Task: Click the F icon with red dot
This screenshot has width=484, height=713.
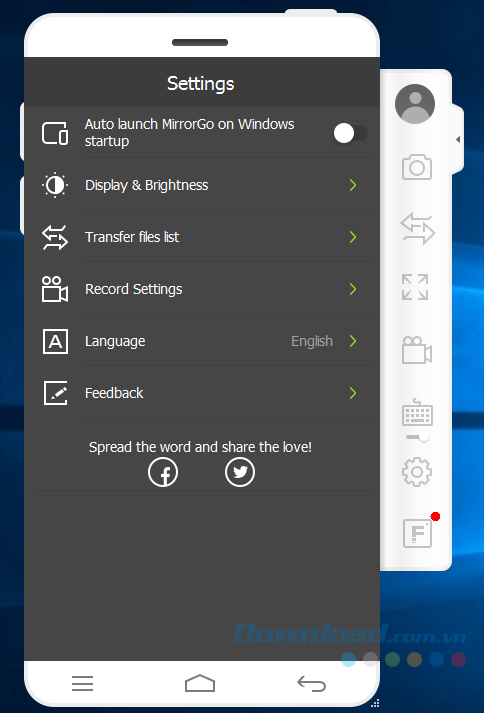Action: tap(417, 534)
